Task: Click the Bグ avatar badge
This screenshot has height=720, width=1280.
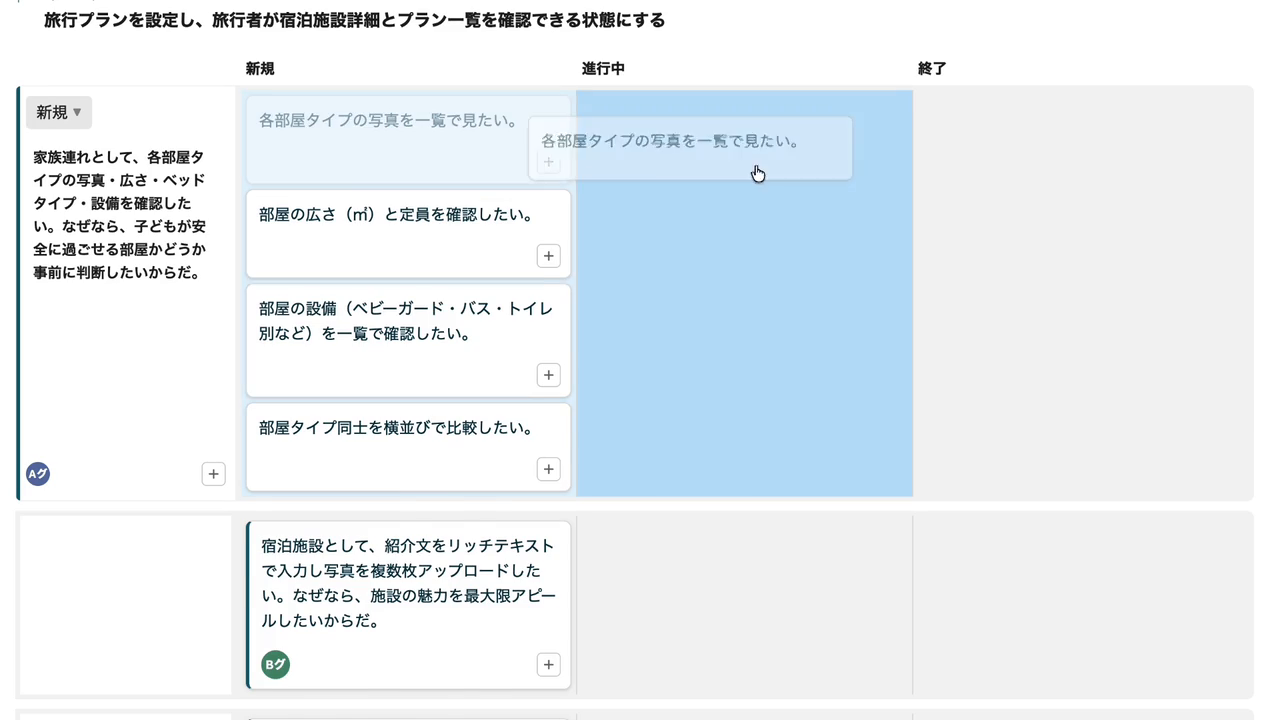Action: (275, 664)
